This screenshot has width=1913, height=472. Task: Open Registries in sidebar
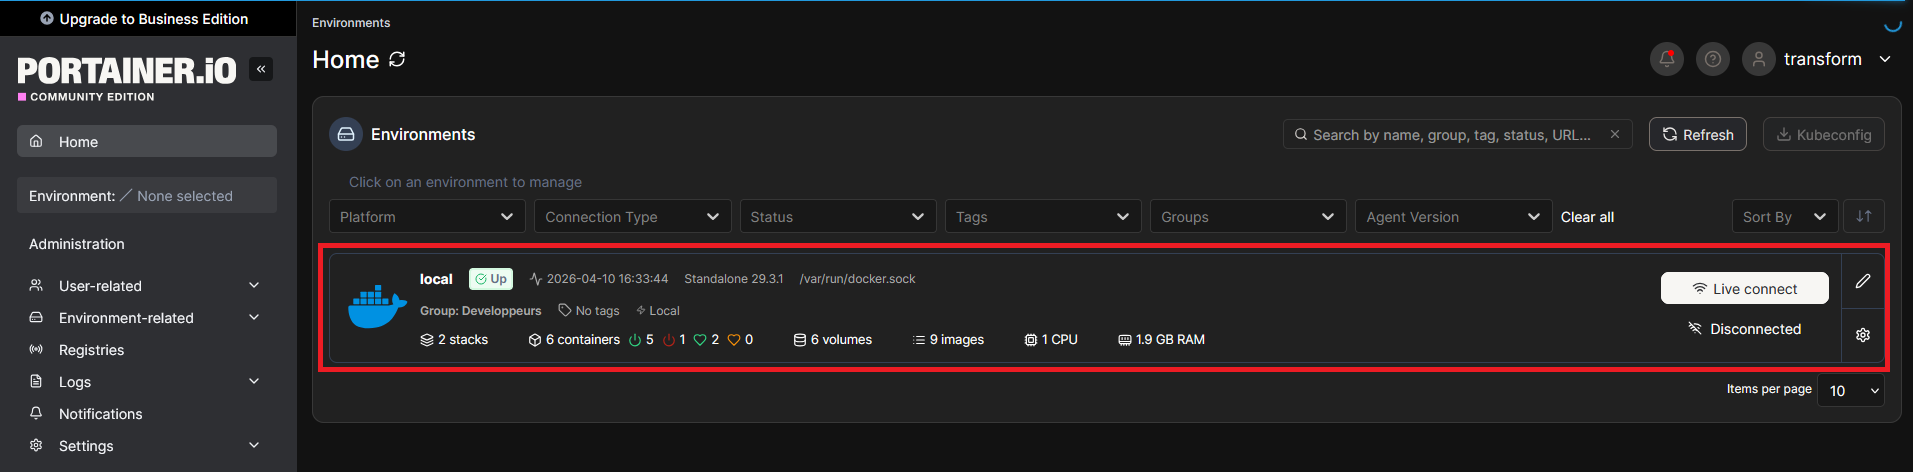147,350
